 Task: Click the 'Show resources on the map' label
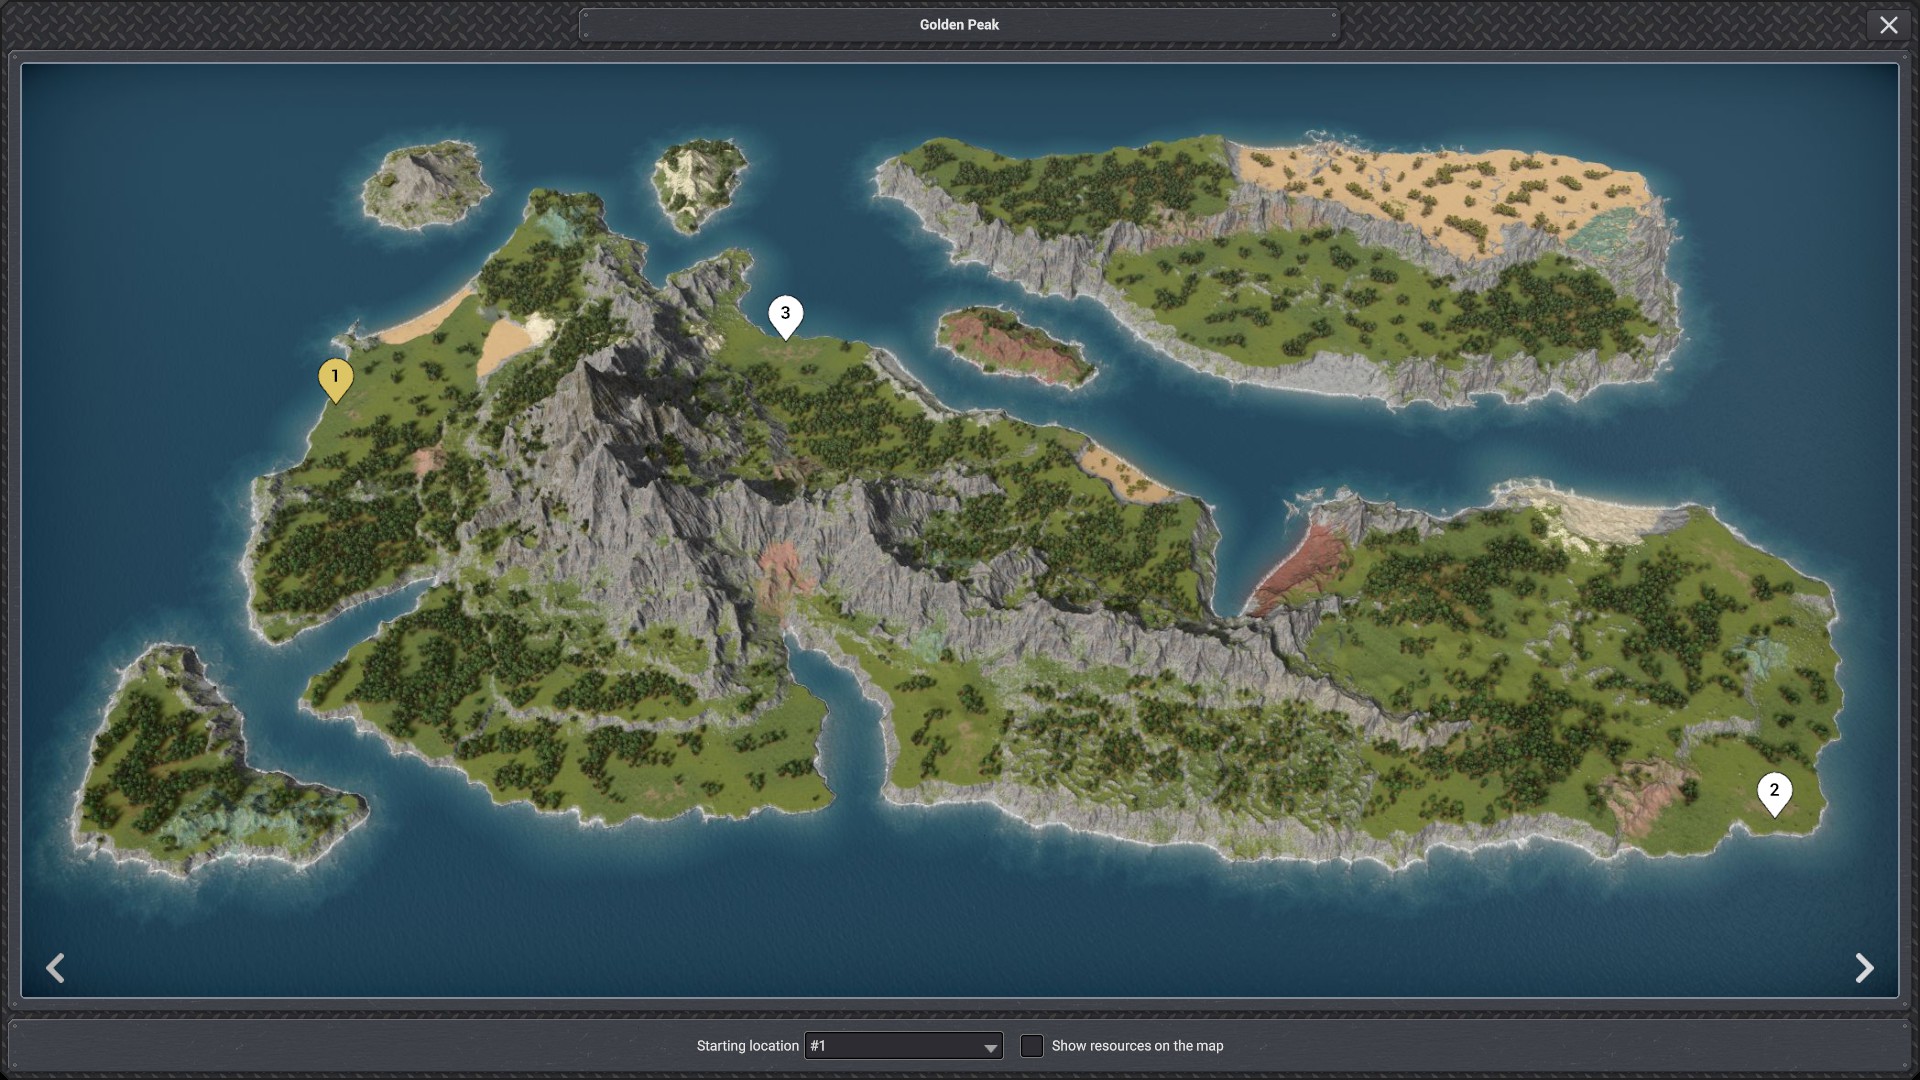pyautogui.click(x=1137, y=1046)
